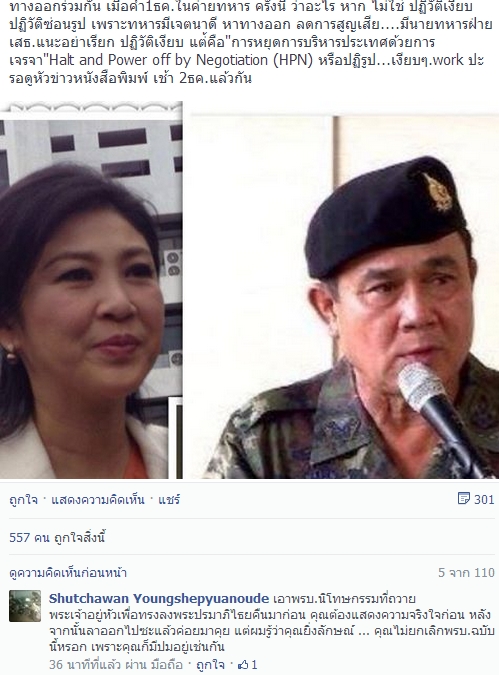Click the 36 นาทีที่แล้ว comment timestamp
This screenshot has width=499, height=675.
point(79,664)
